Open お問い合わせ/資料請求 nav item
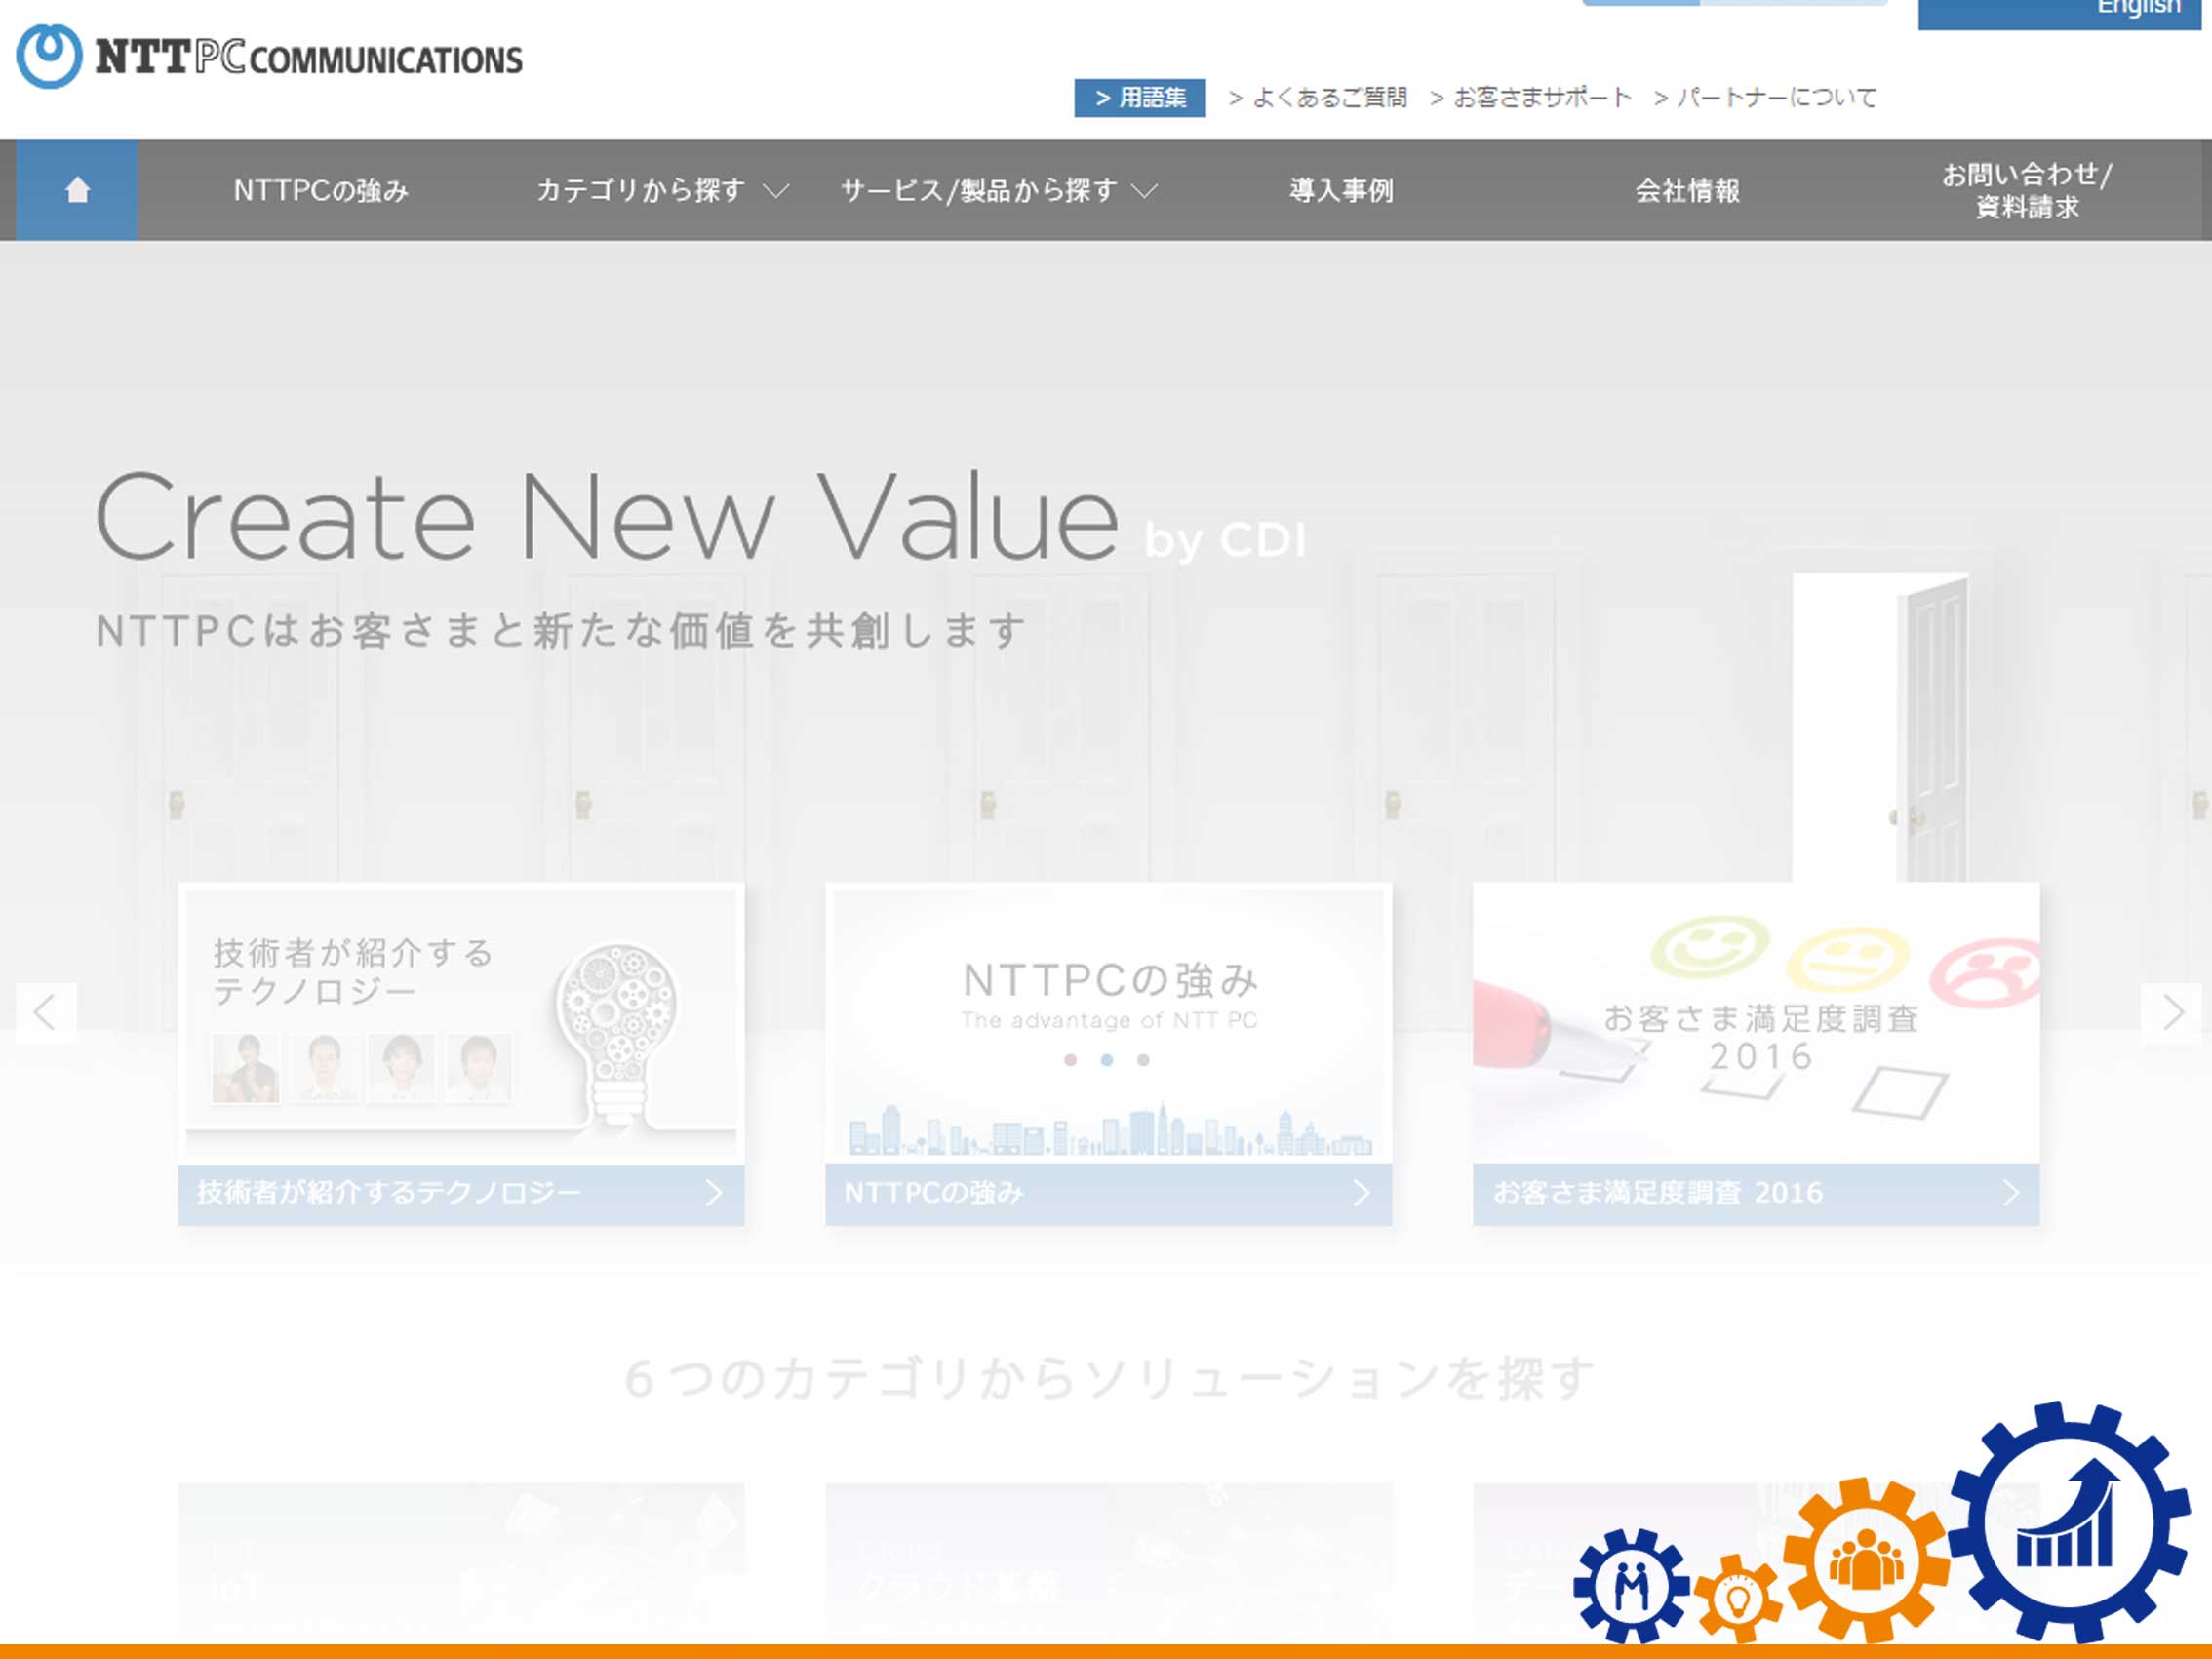The width and height of the screenshot is (2212, 1659). 2027,190
